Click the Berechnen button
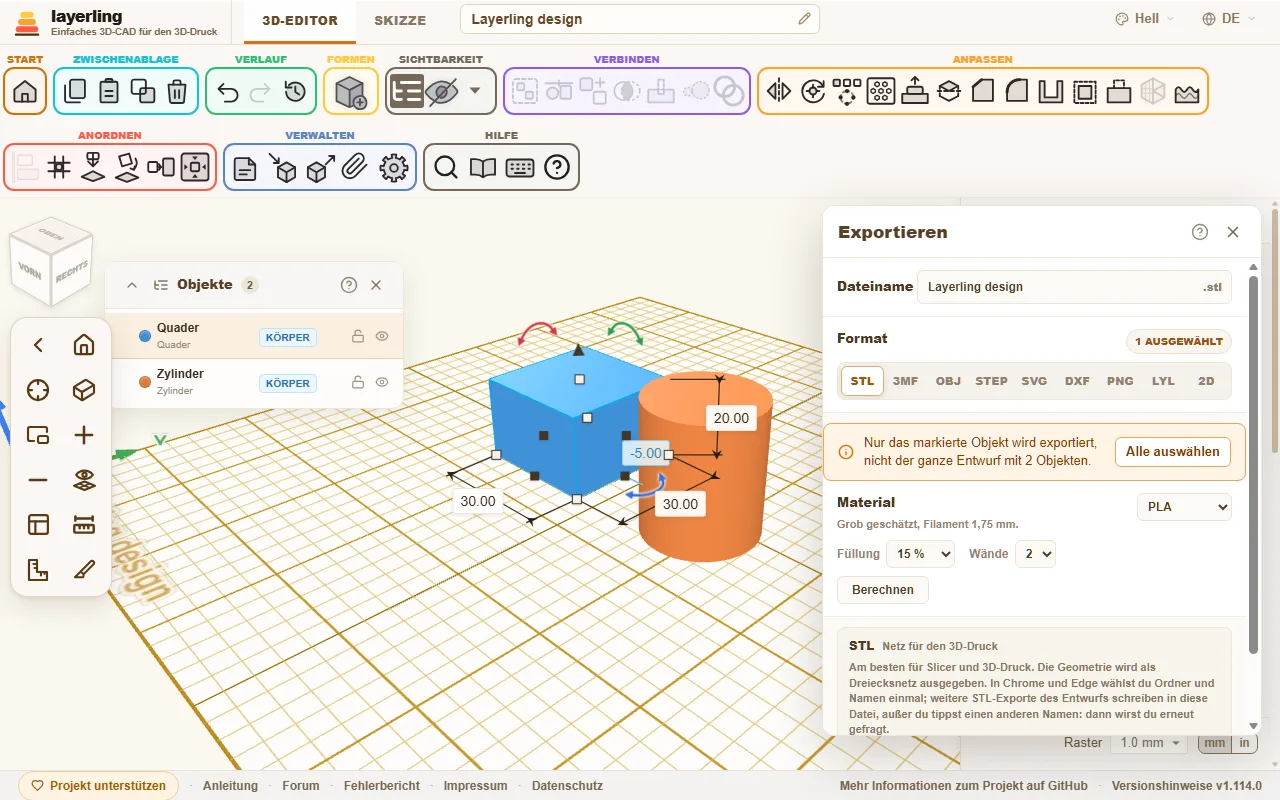1280x800 pixels. [x=883, y=590]
